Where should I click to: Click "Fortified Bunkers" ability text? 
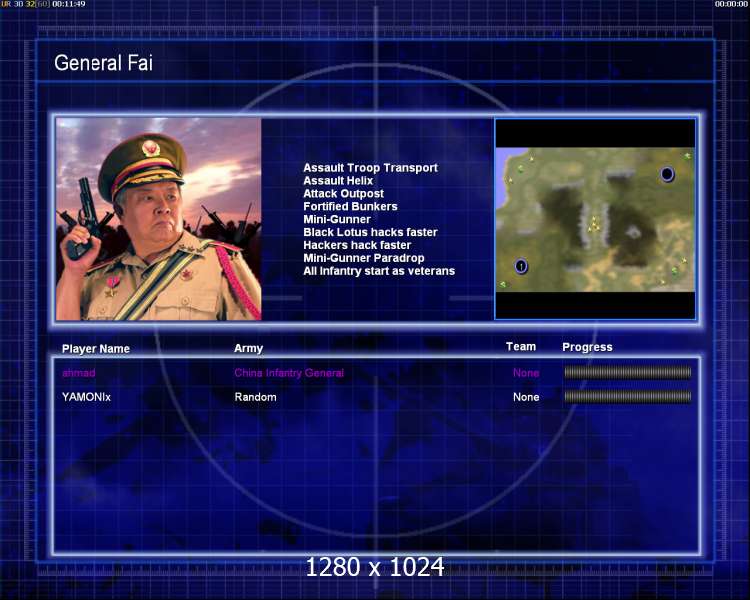pyautogui.click(x=350, y=207)
